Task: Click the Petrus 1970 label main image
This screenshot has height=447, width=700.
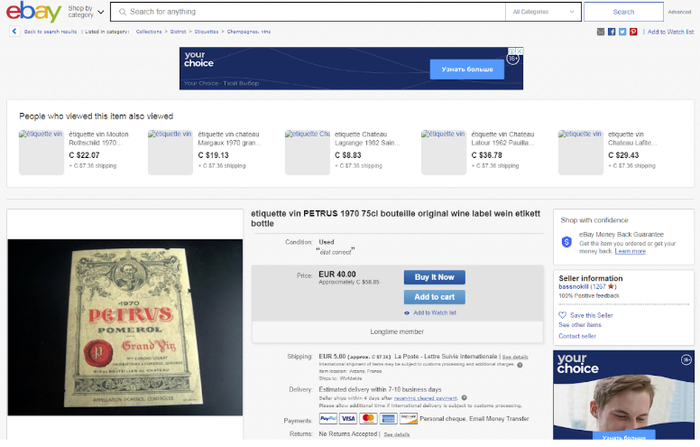Action: tap(125, 327)
